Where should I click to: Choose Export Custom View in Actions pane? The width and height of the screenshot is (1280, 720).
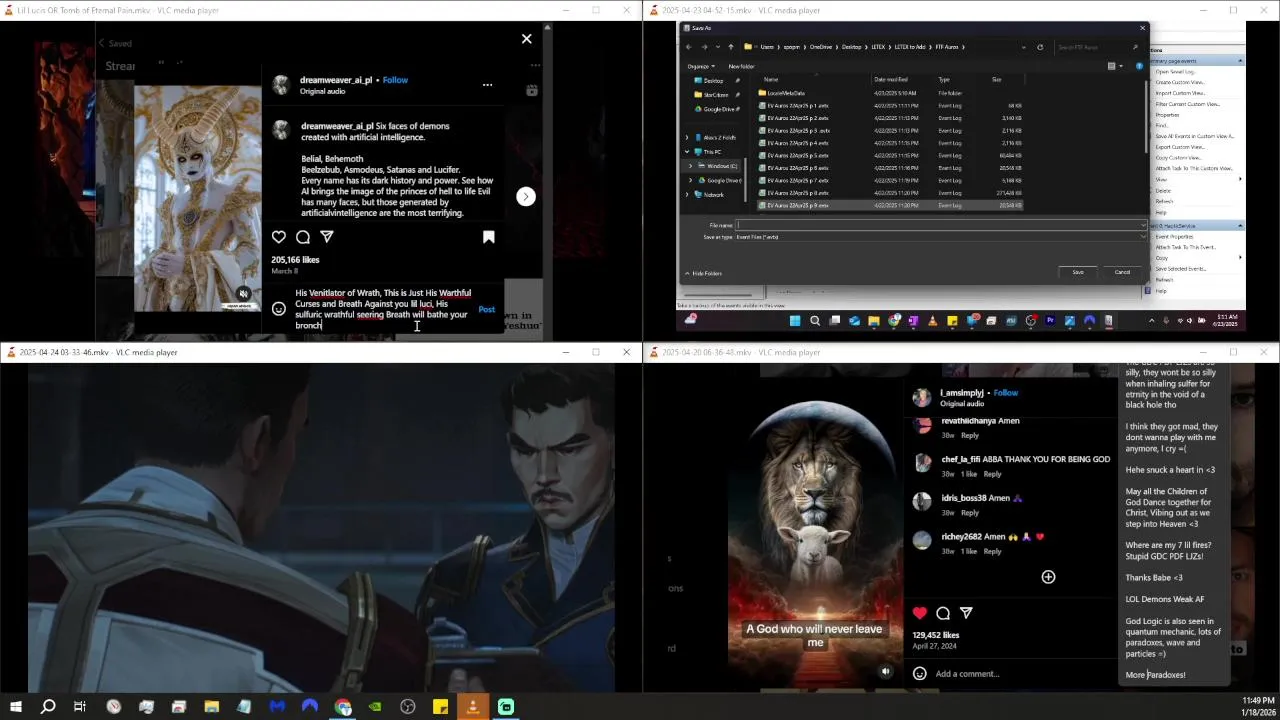[1179, 147]
